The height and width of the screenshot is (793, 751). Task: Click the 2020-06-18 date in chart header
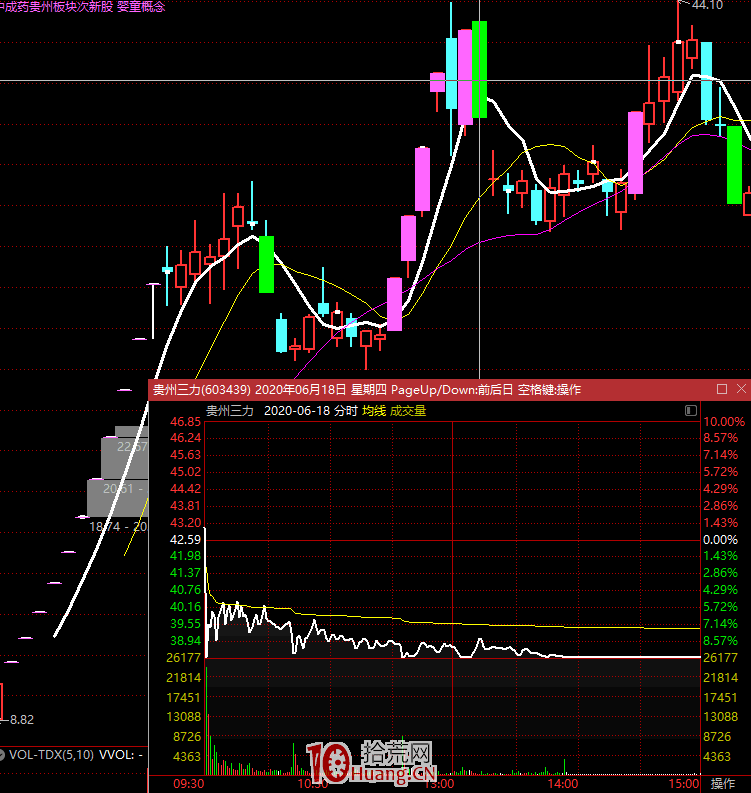(x=297, y=411)
